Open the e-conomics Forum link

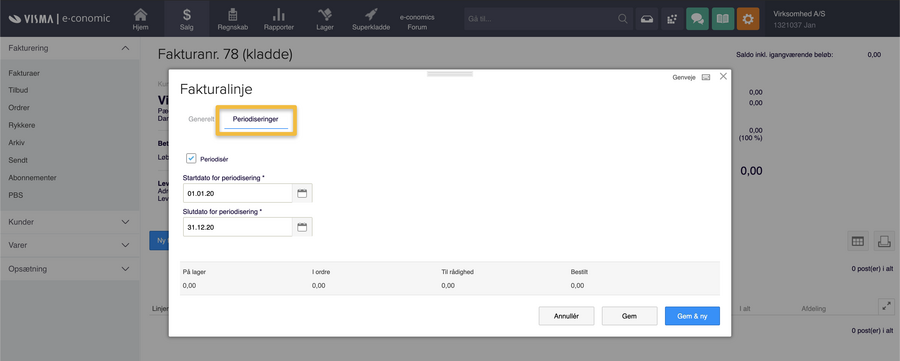pos(417,22)
